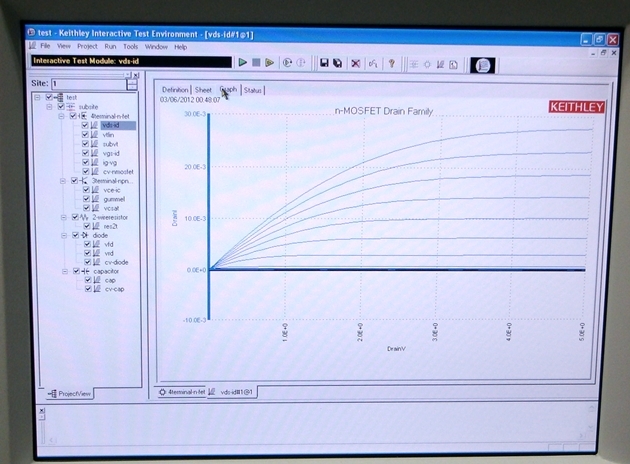Toggle the cv-nmosfet checkbox
This screenshot has width=630, height=464.
(86, 172)
